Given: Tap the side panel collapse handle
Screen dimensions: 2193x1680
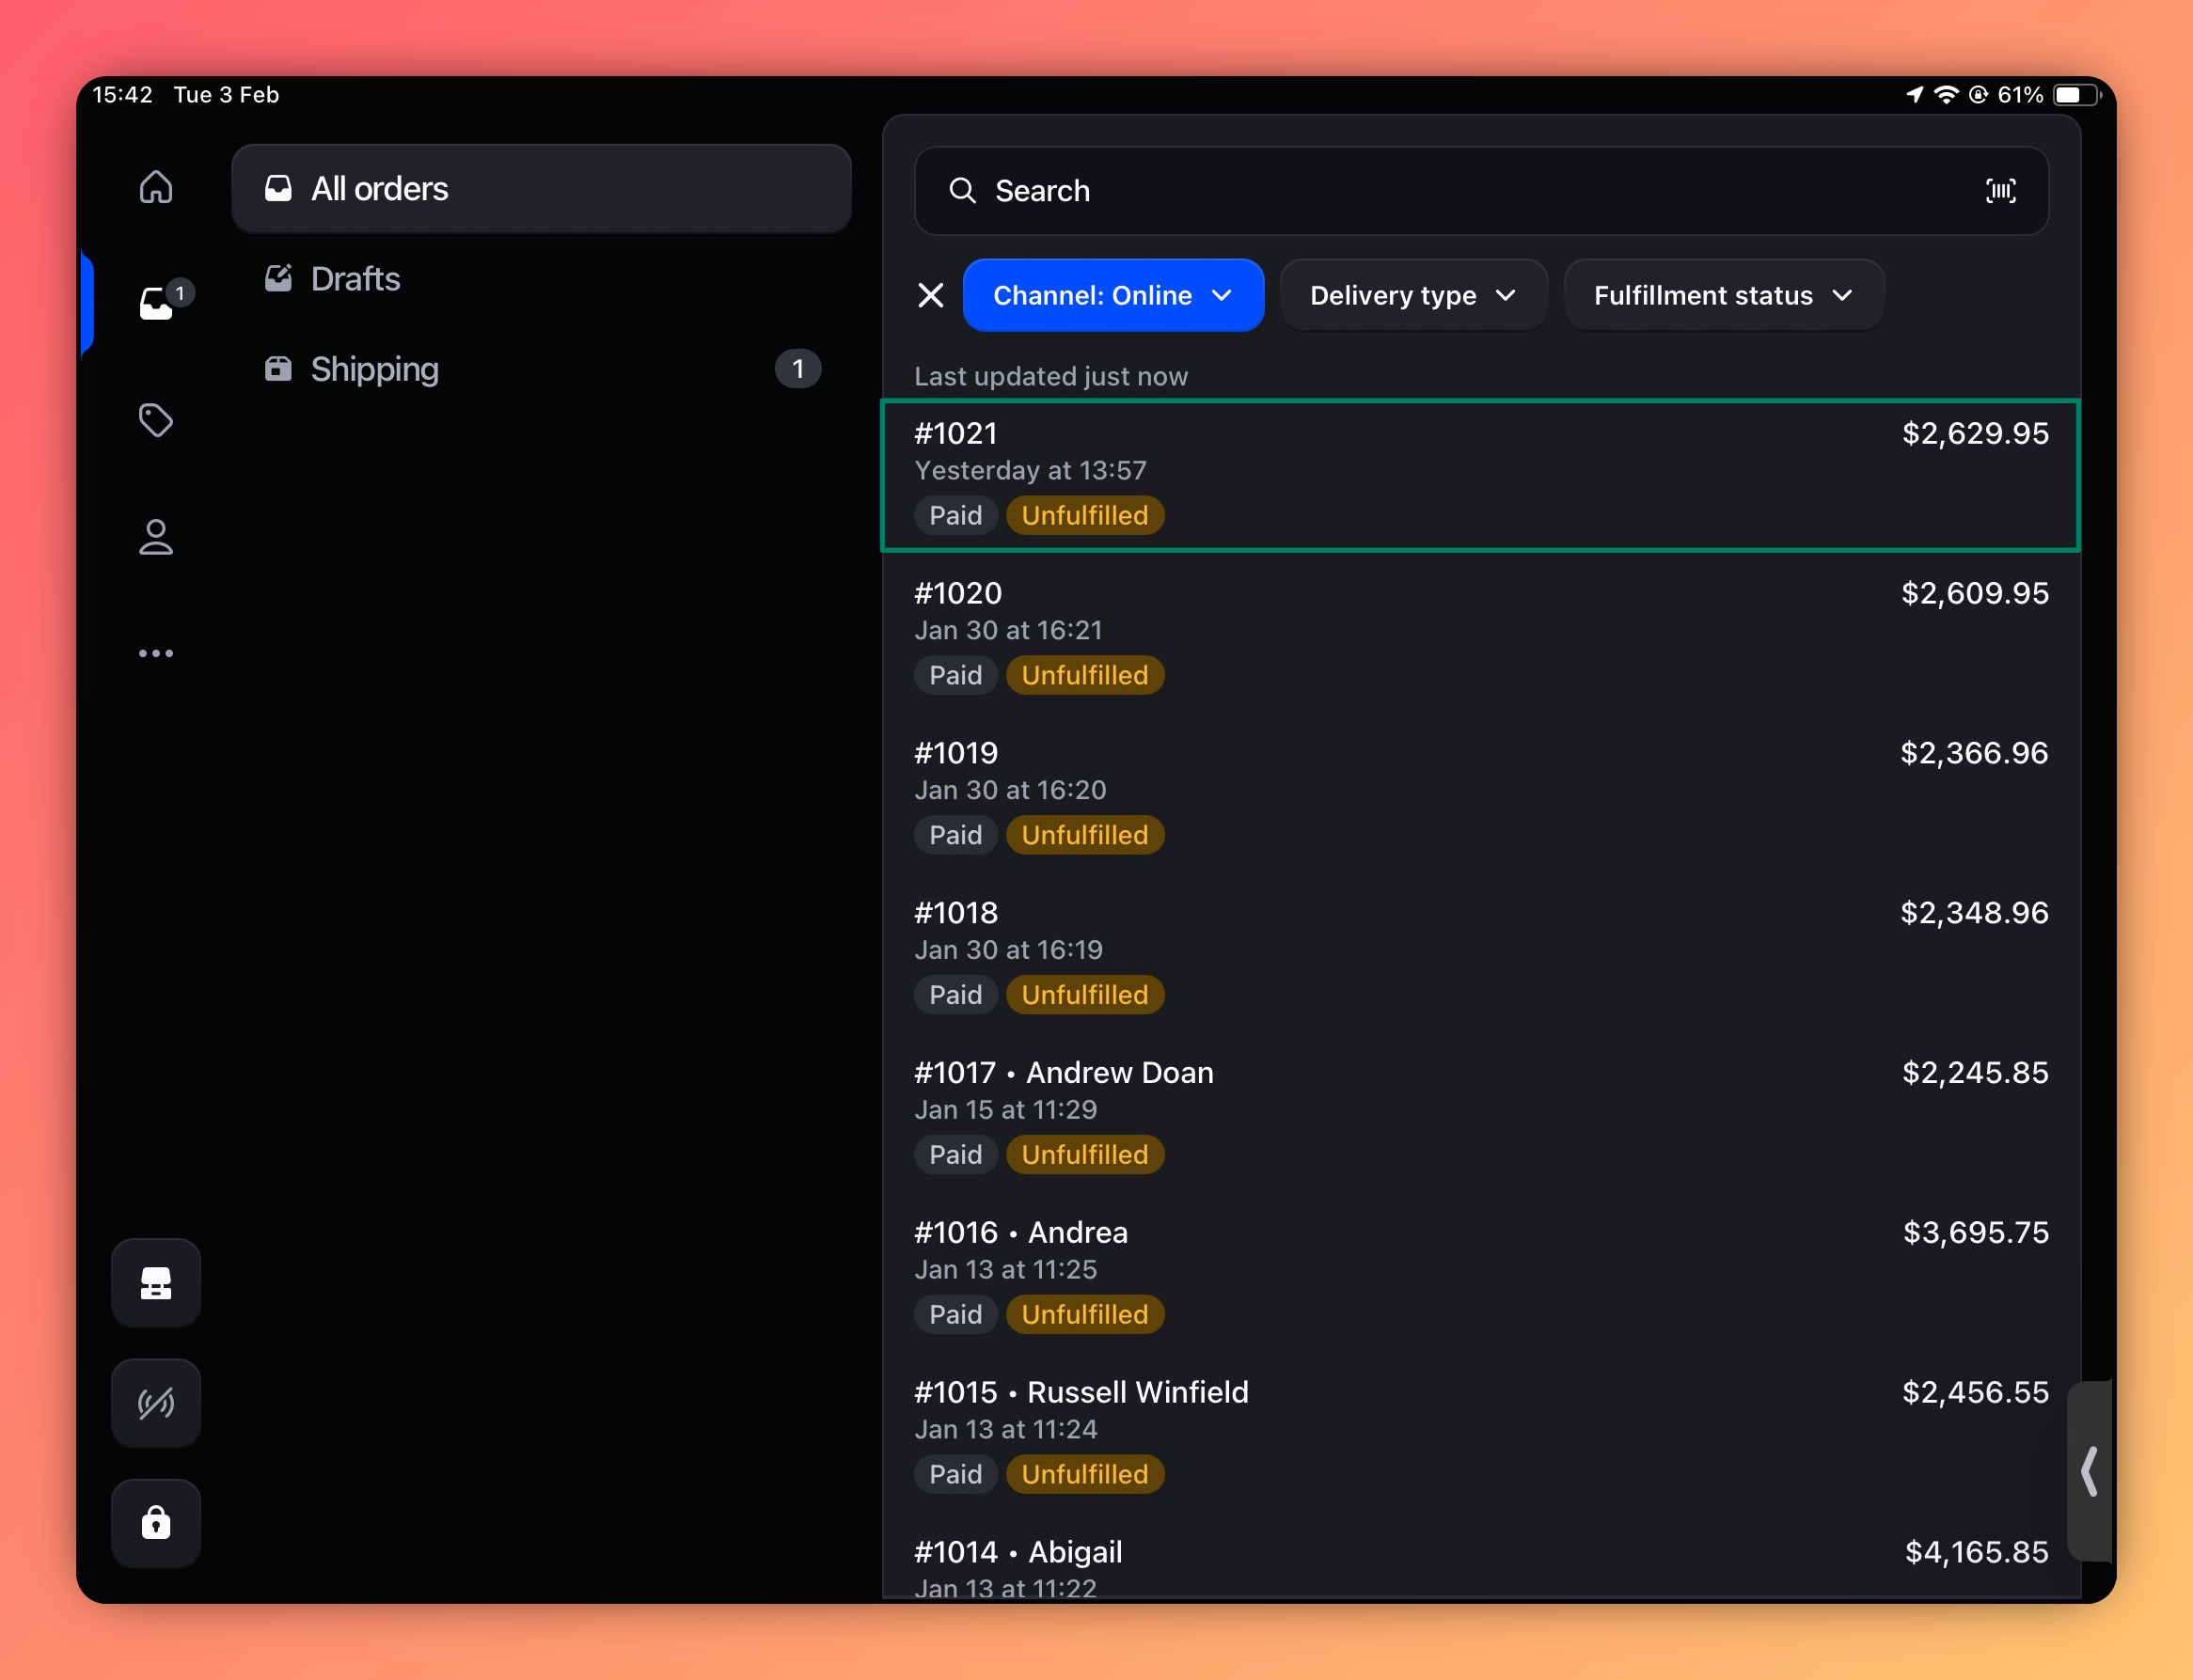Looking at the screenshot, I should pos(2089,1471).
